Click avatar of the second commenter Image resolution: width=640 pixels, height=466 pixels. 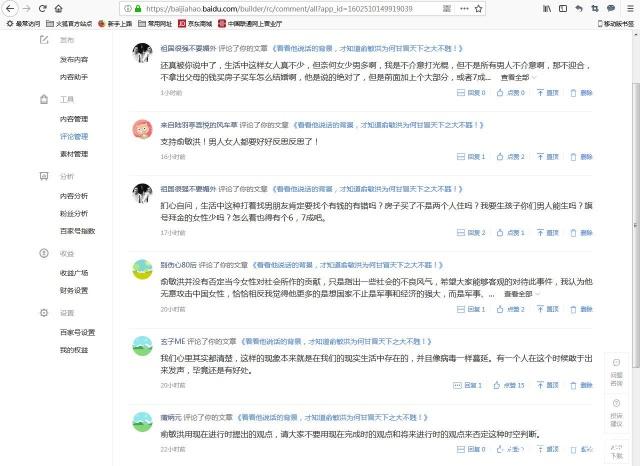pyautogui.click(x=142, y=129)
